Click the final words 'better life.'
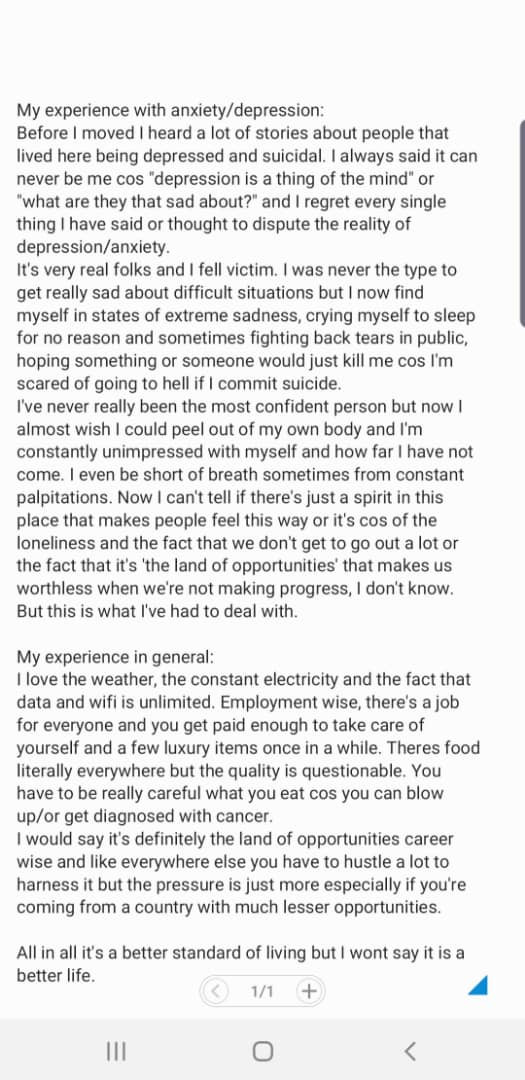525x1080 pixels. (x=55, y=975)
